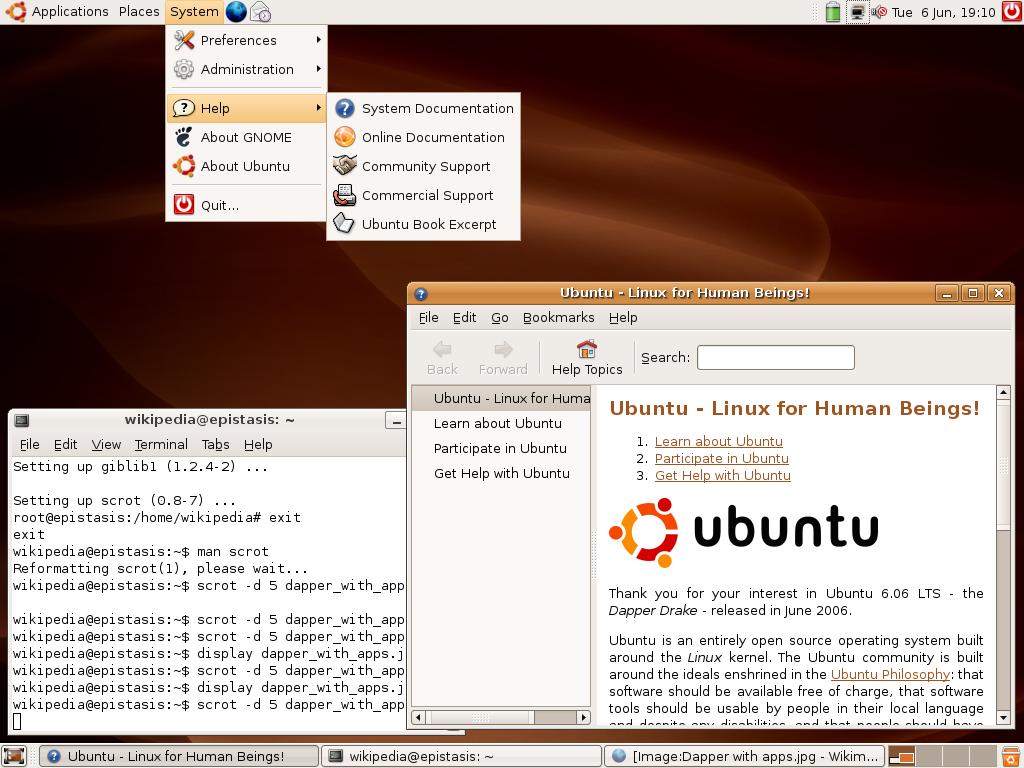
Task: Open the Ubuntu Philosophy hyperlink
Action: click(x=889, y=674)
